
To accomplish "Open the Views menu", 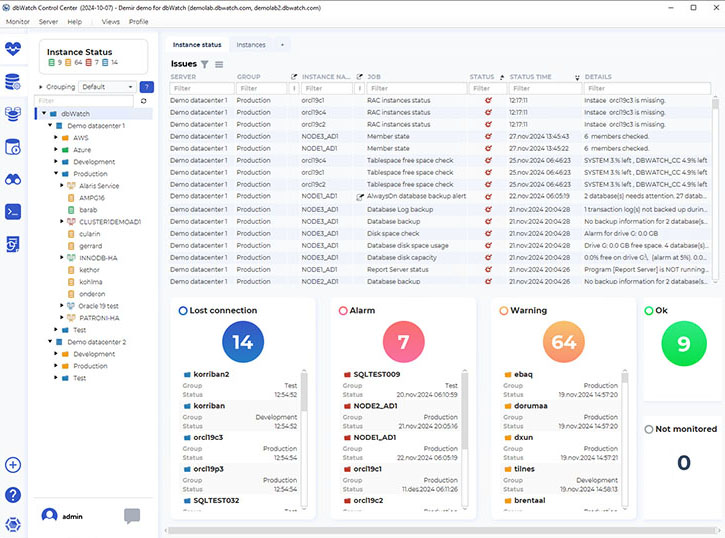I will coord(111,22).
